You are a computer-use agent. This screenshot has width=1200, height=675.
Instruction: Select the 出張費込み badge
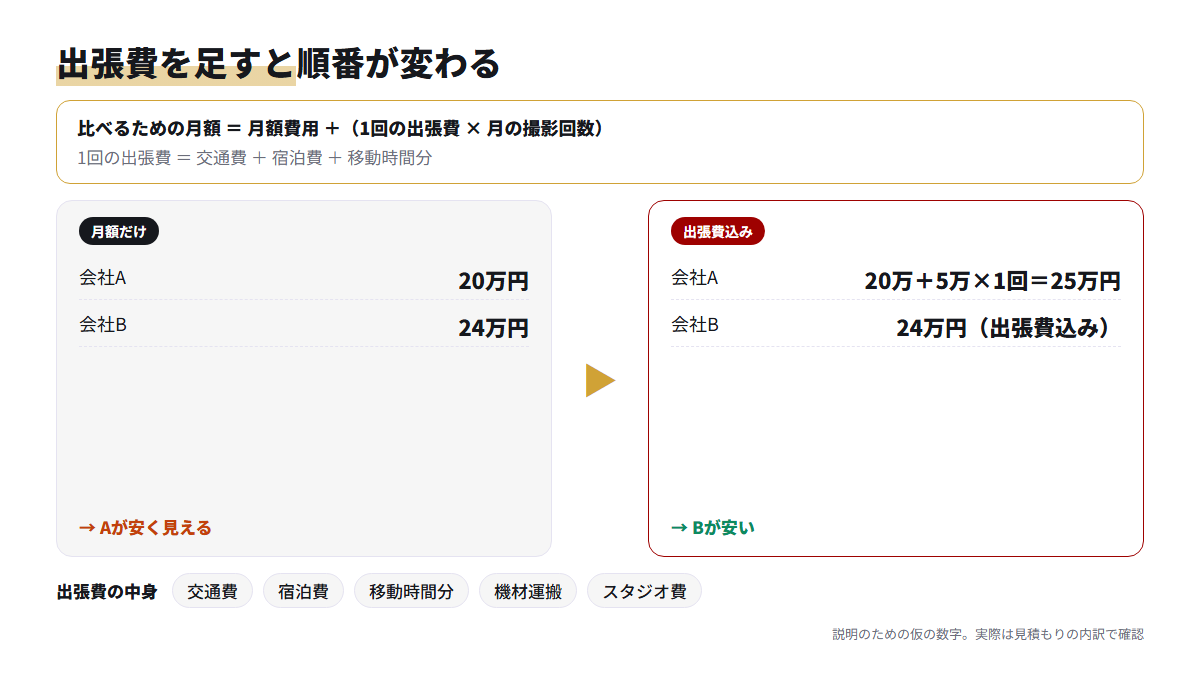click(x=718, y=231)
